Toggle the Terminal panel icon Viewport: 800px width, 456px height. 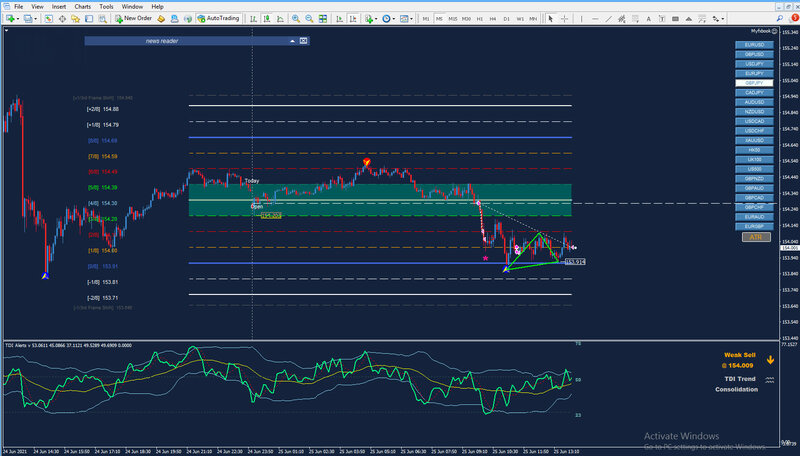click(89, 19)
